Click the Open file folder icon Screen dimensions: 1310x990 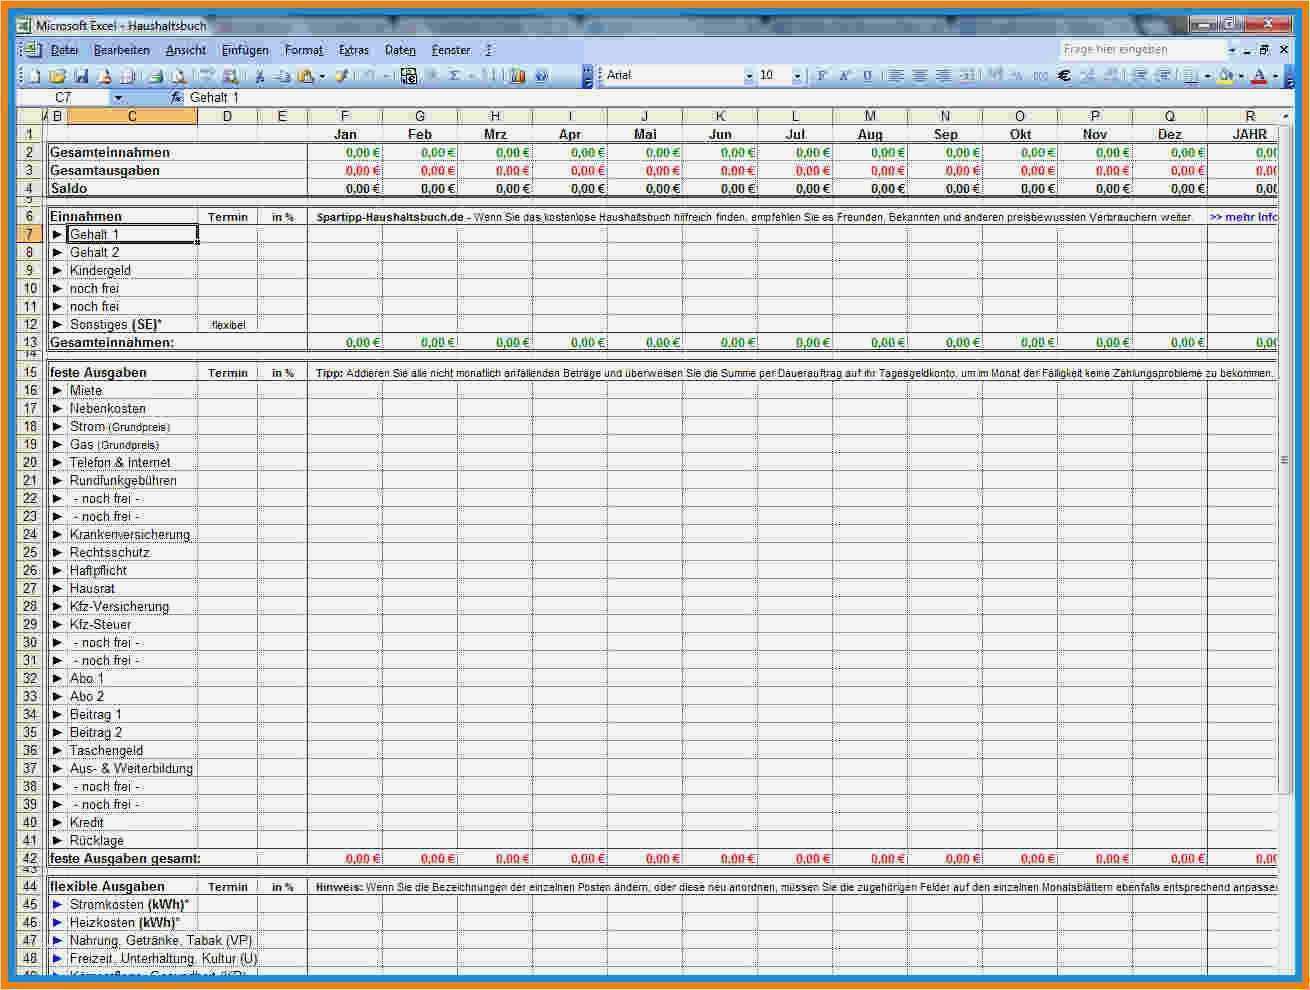pos(57,75)
